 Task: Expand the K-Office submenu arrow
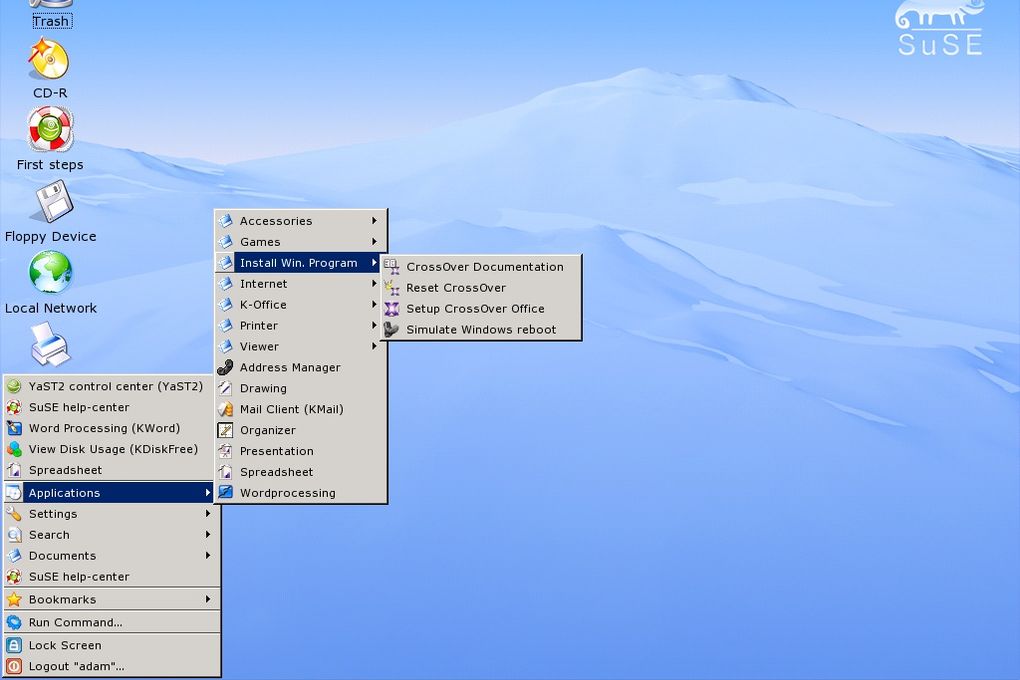pyautogui.click(x=375, y=305)
